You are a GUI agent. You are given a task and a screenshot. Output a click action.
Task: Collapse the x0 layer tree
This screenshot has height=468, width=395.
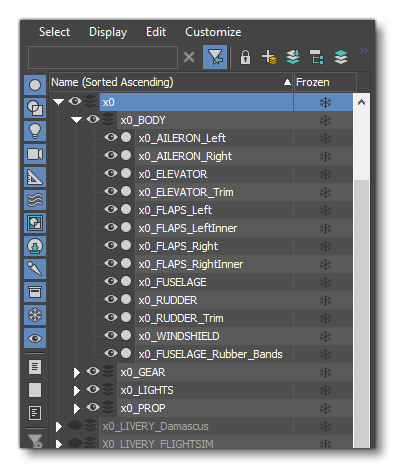pyautogui.click(x=58, y=102)
